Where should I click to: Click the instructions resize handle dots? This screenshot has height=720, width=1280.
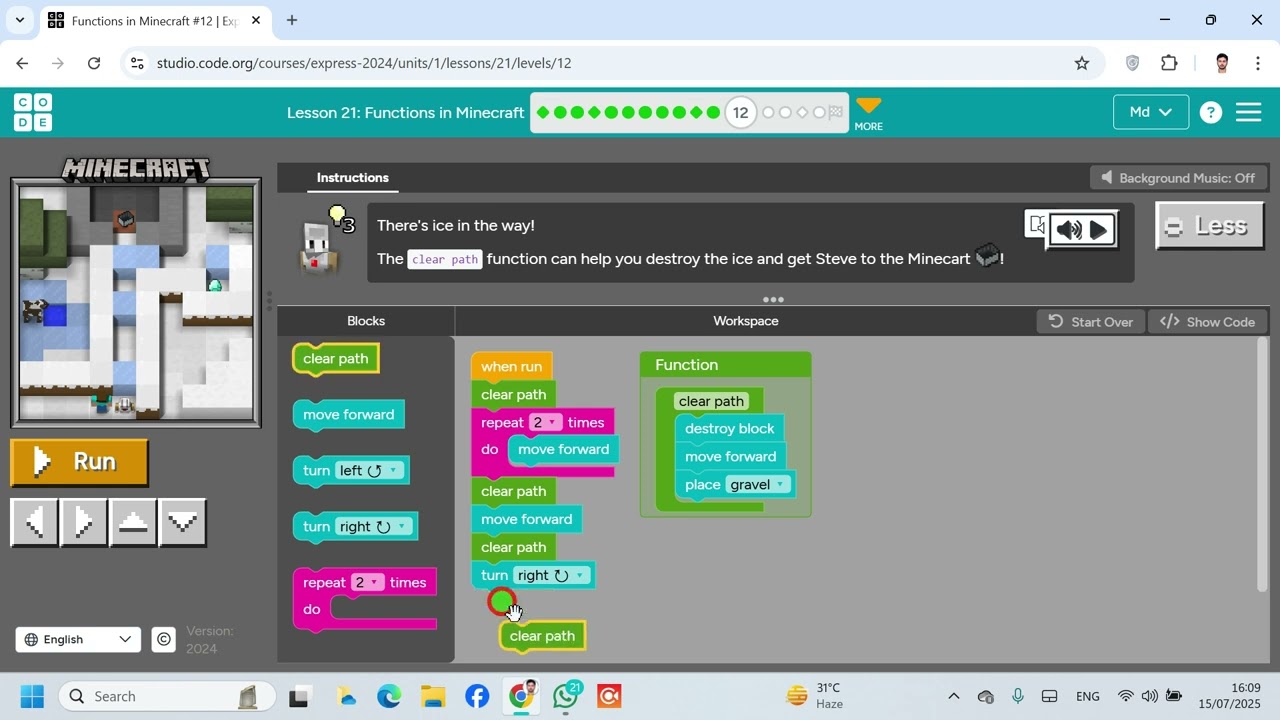click(773, 299)
